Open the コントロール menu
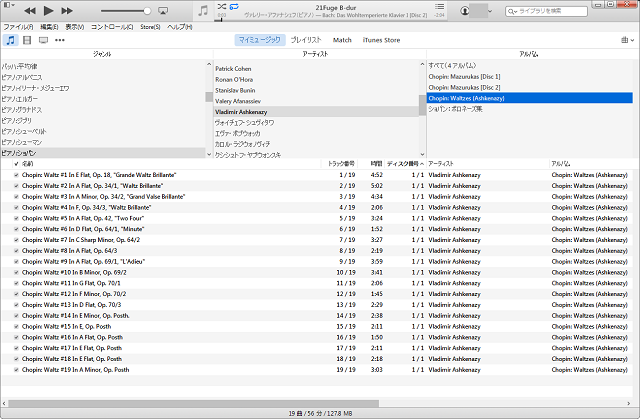The width and height of the screenshot is (640, 419). [112, 27]
